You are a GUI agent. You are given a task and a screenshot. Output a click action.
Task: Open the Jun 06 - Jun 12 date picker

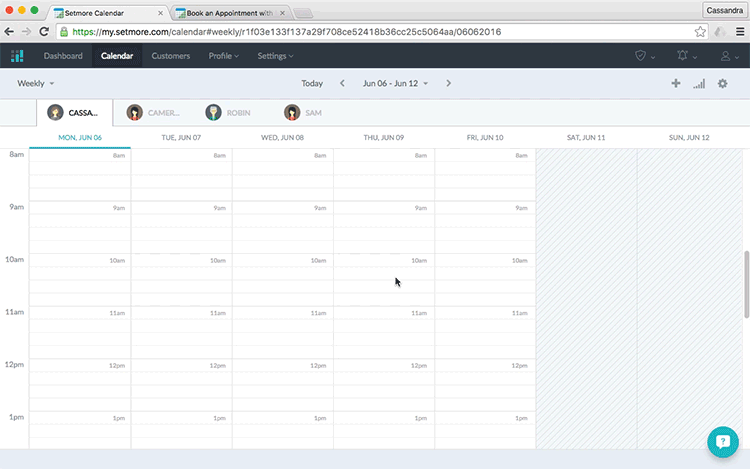pyautogui.click(x=395, y=83)
